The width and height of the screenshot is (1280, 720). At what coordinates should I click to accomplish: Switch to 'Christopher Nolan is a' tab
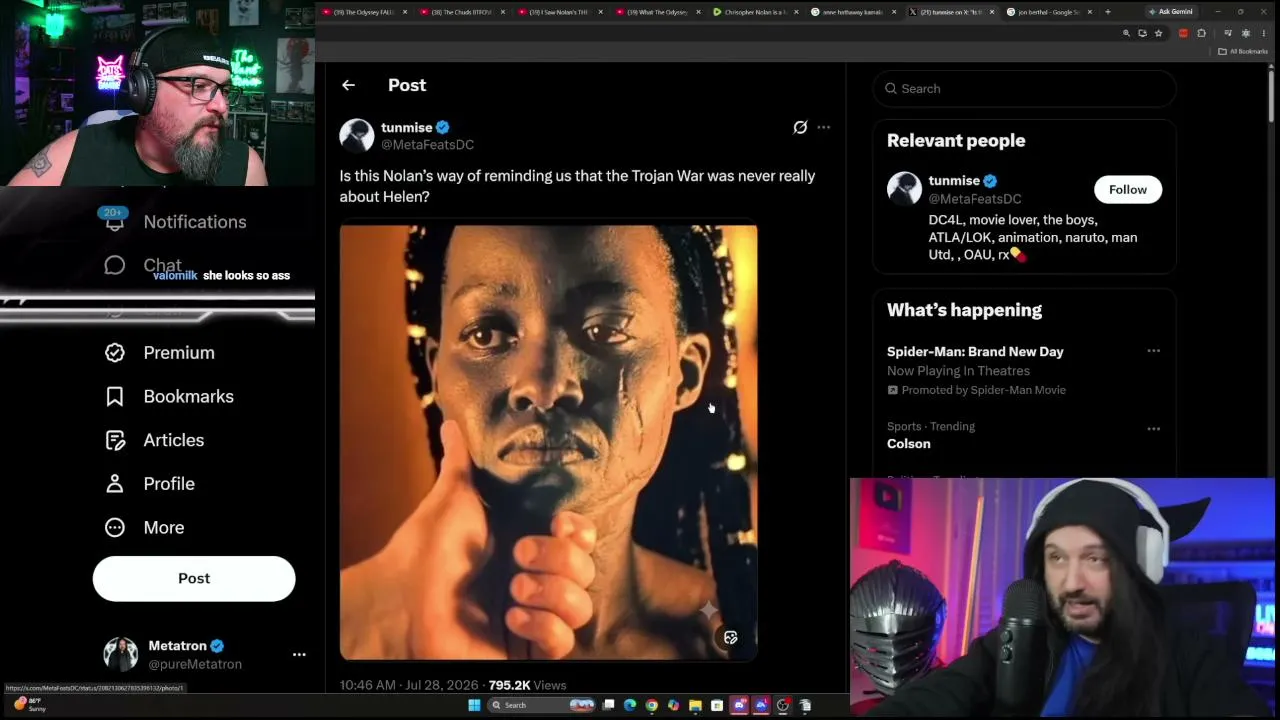click(756, 12)
